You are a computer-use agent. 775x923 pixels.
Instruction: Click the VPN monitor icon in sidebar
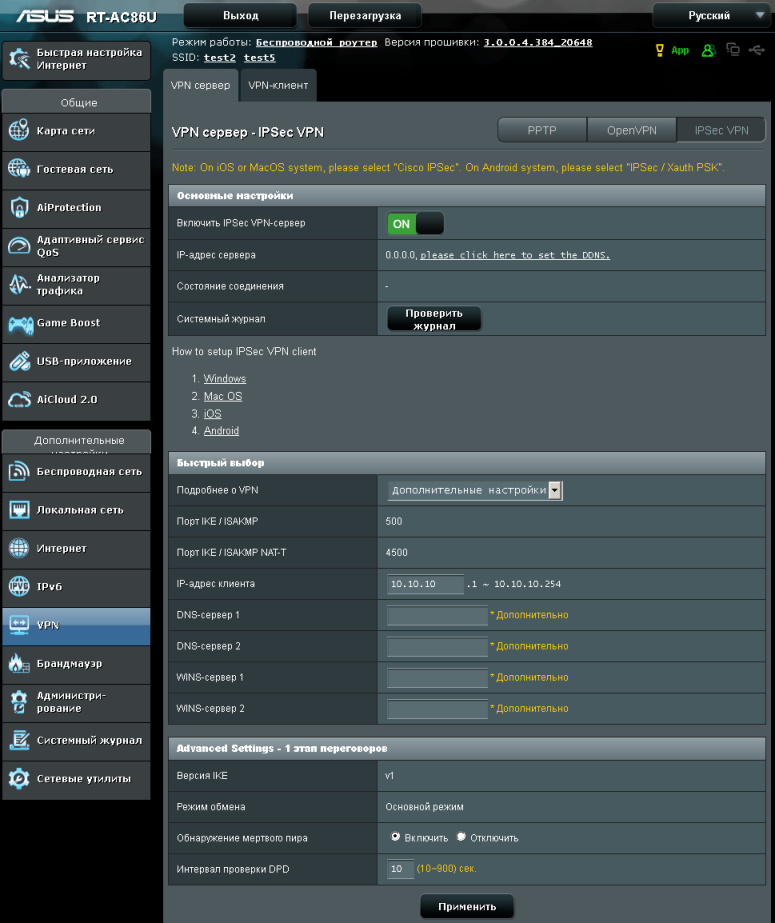(x=19, y=625)
